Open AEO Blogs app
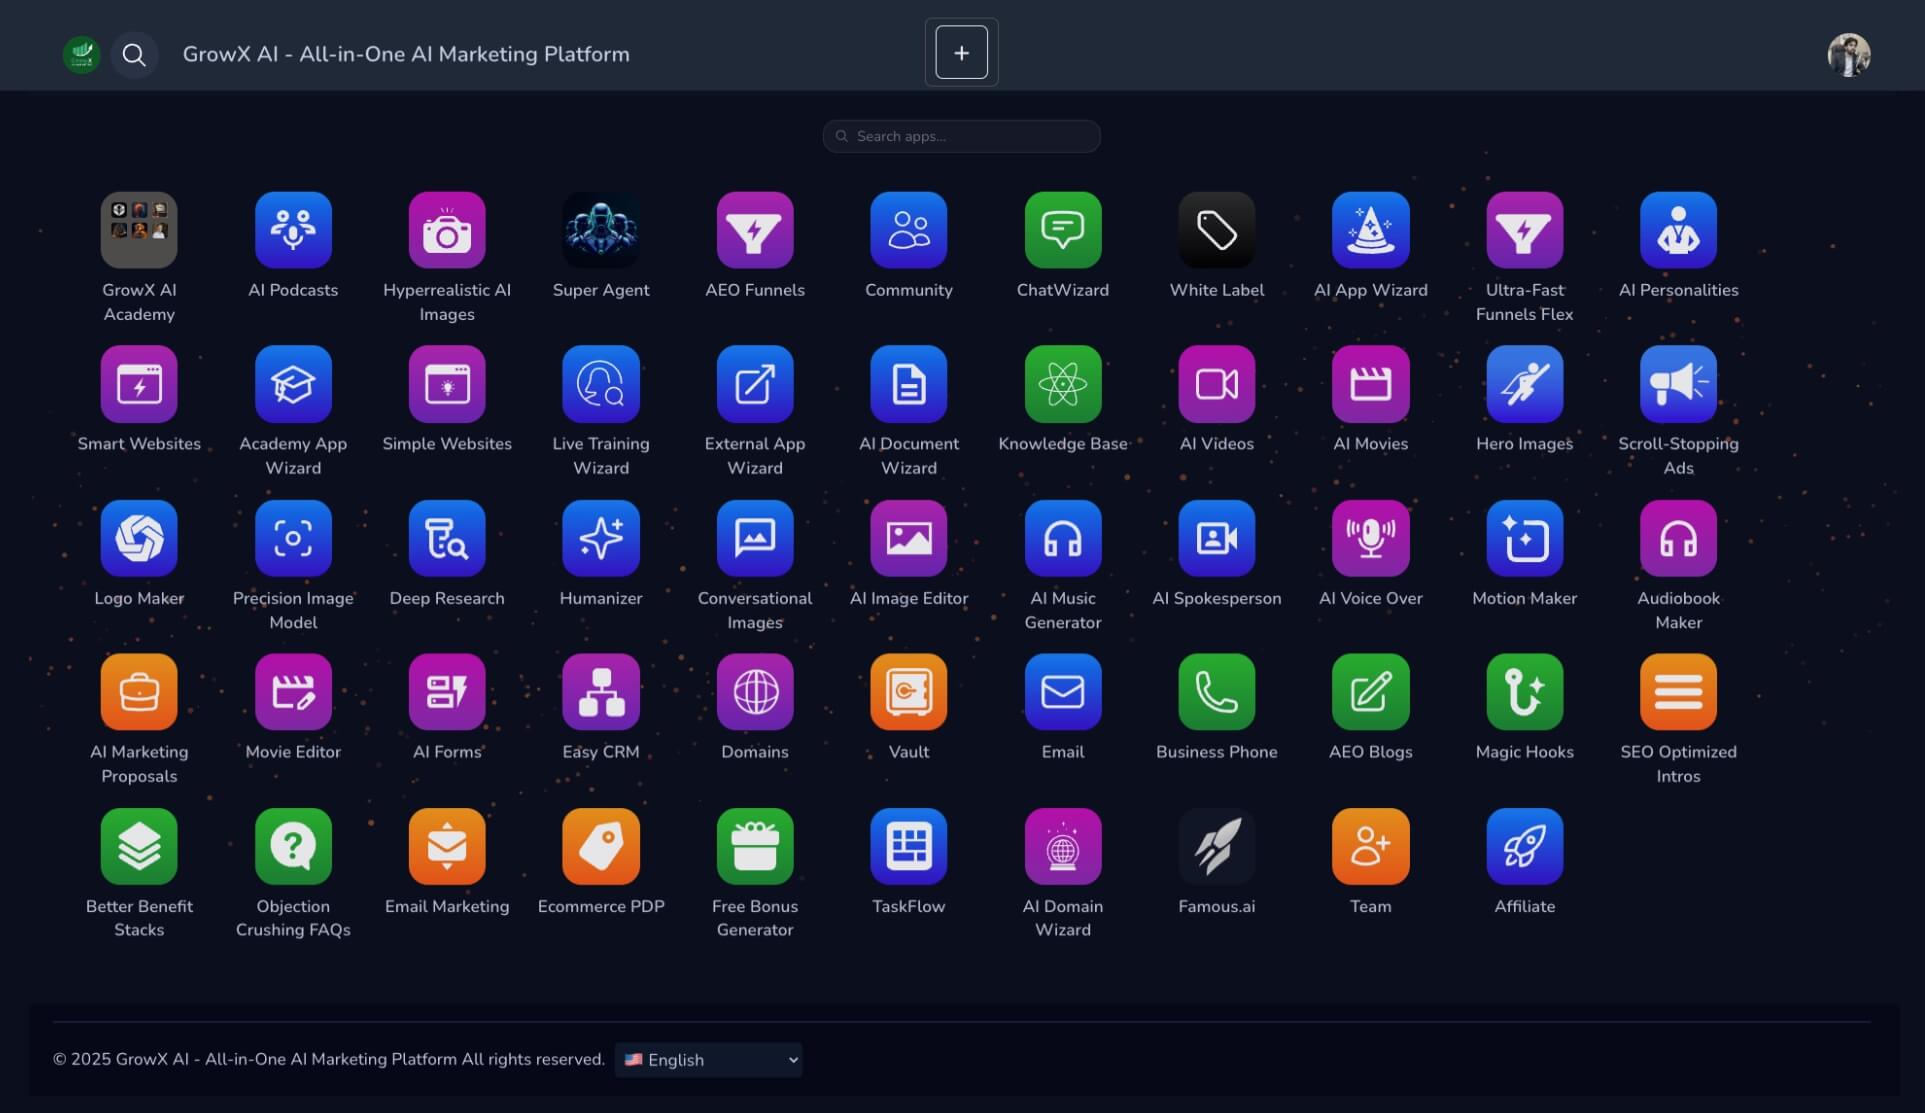Screen dimensions: 1925x1113 coord(1371,692)
